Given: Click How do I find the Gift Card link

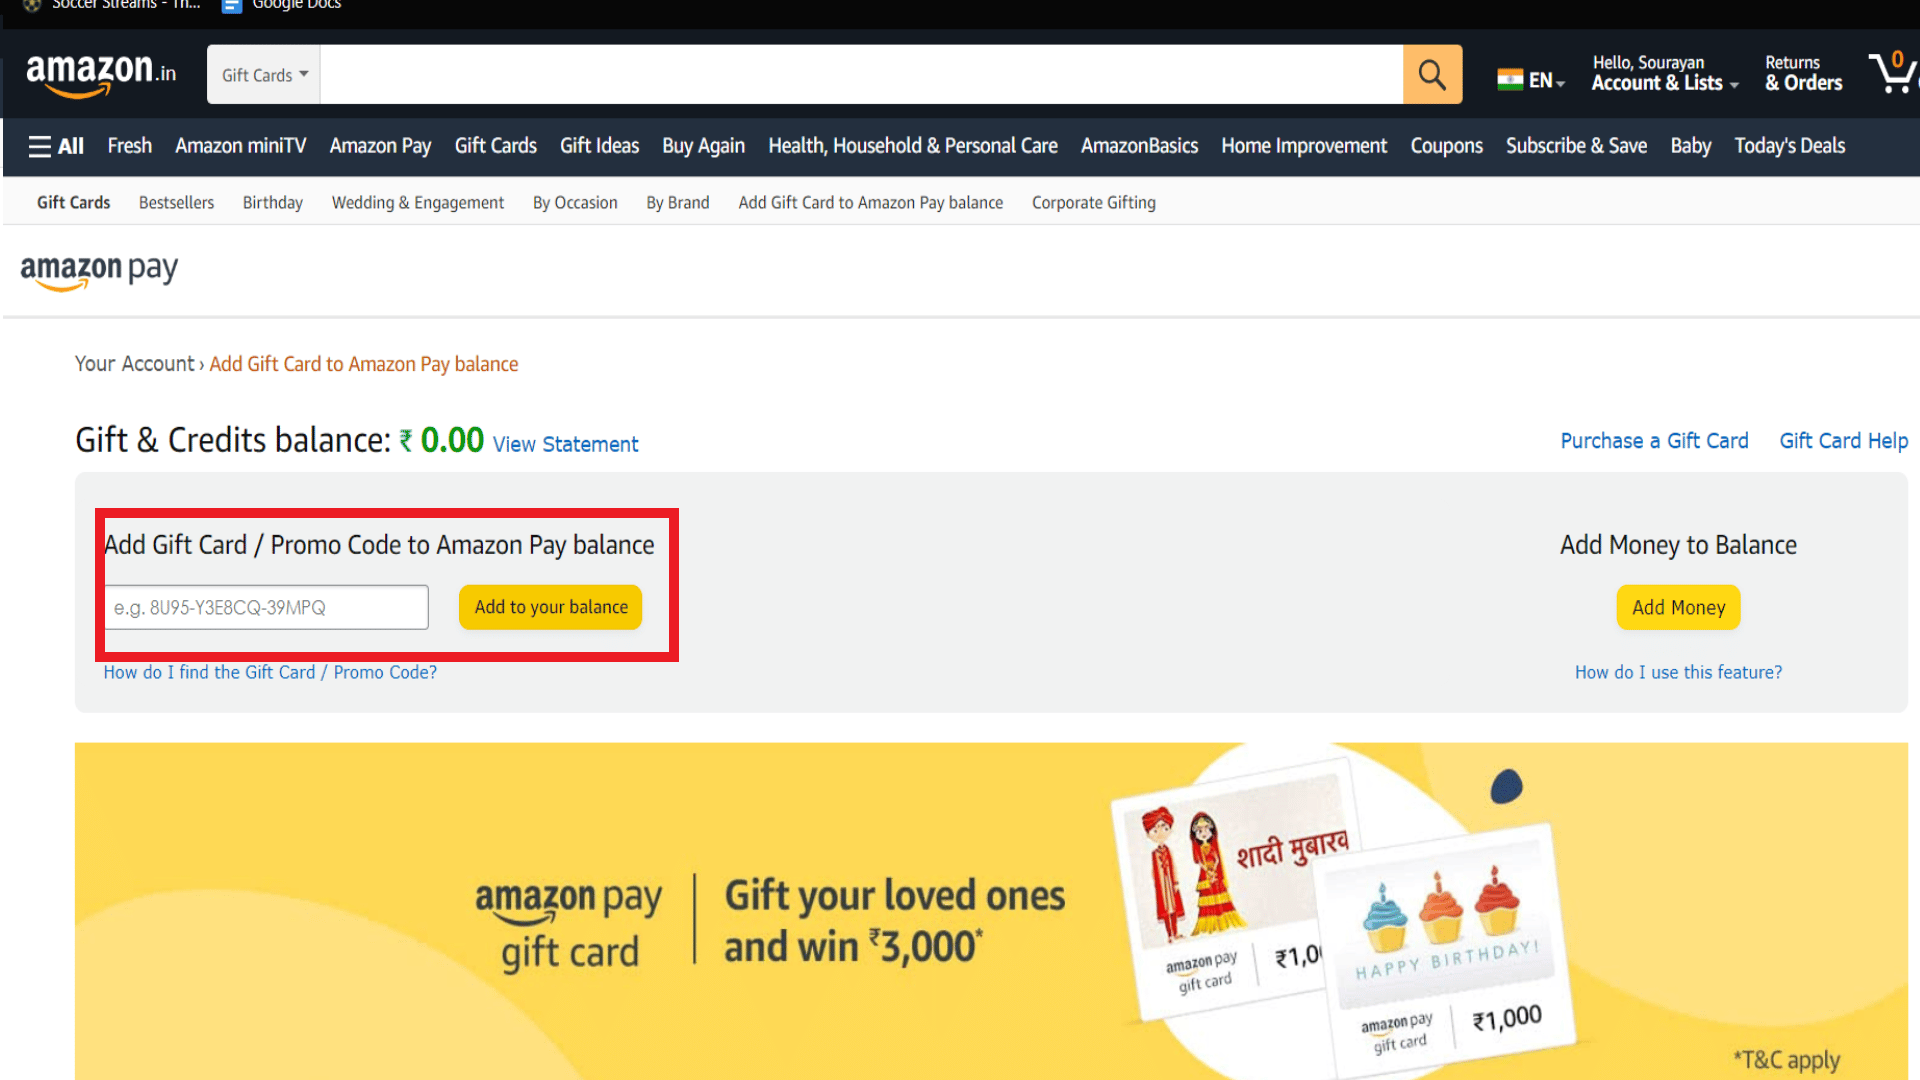Looking at the screenshot, I should point(270,673).
